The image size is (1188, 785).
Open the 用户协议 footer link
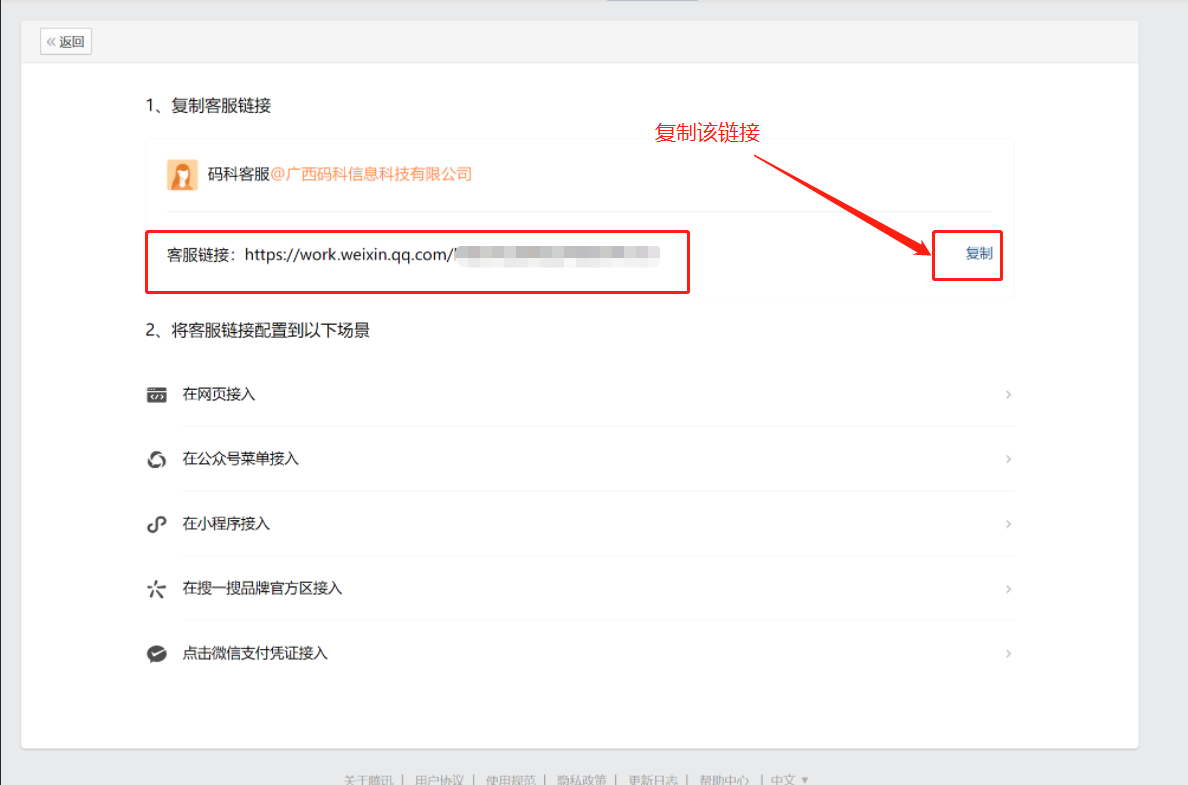(x=439, y=780)
